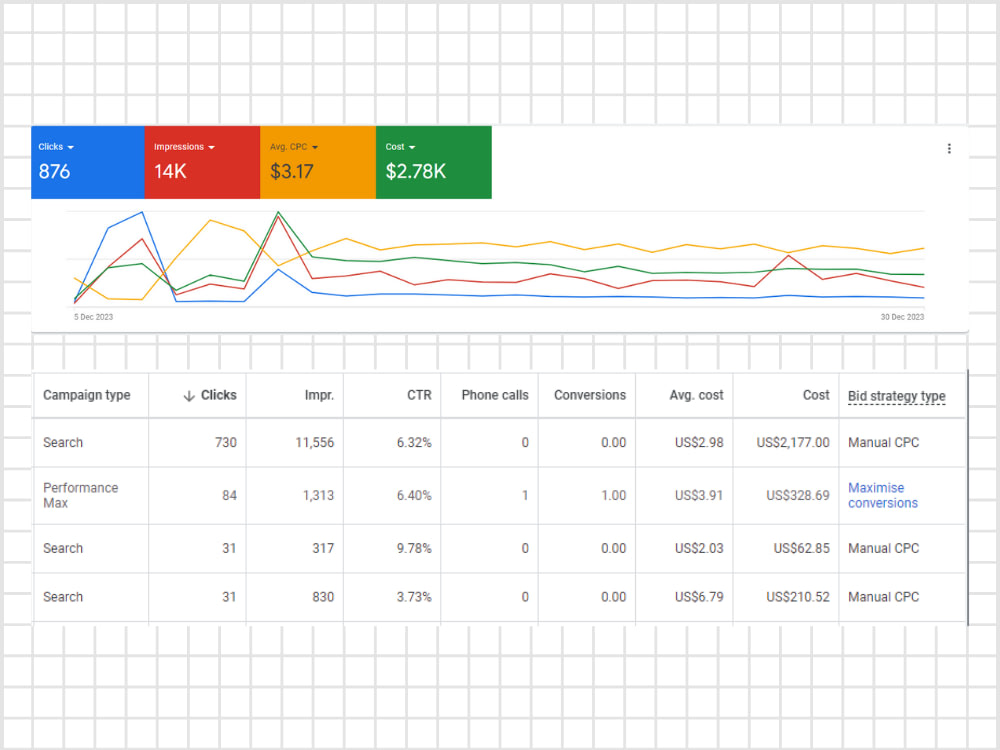Open the Clicks metric dropdown

click(x=56, y=147)
